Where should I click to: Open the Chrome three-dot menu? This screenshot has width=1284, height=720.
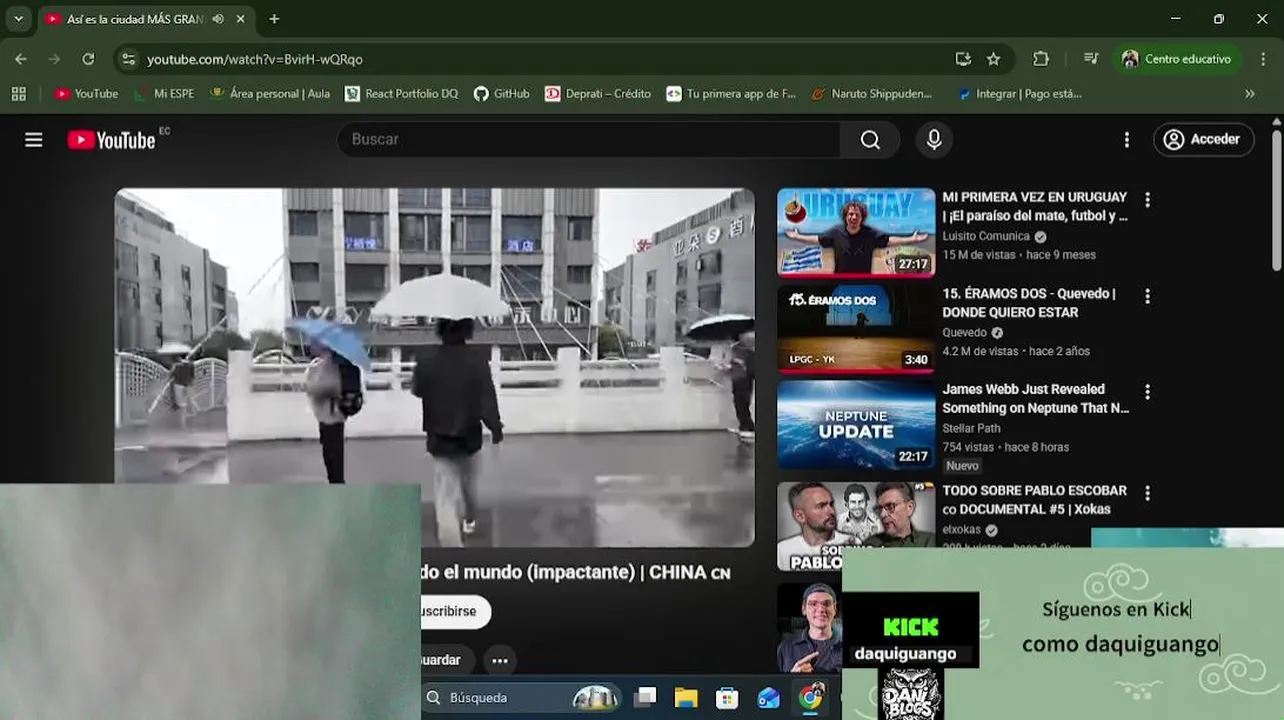point(1264,59)
